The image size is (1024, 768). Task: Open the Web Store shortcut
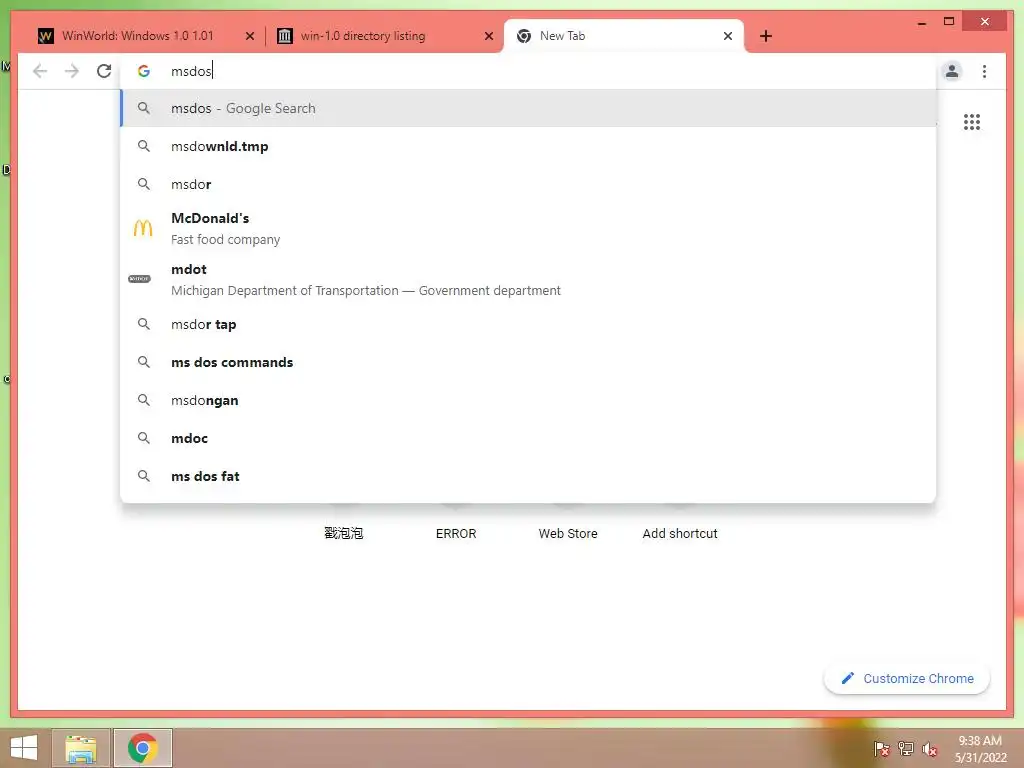[x=568, y=534]
